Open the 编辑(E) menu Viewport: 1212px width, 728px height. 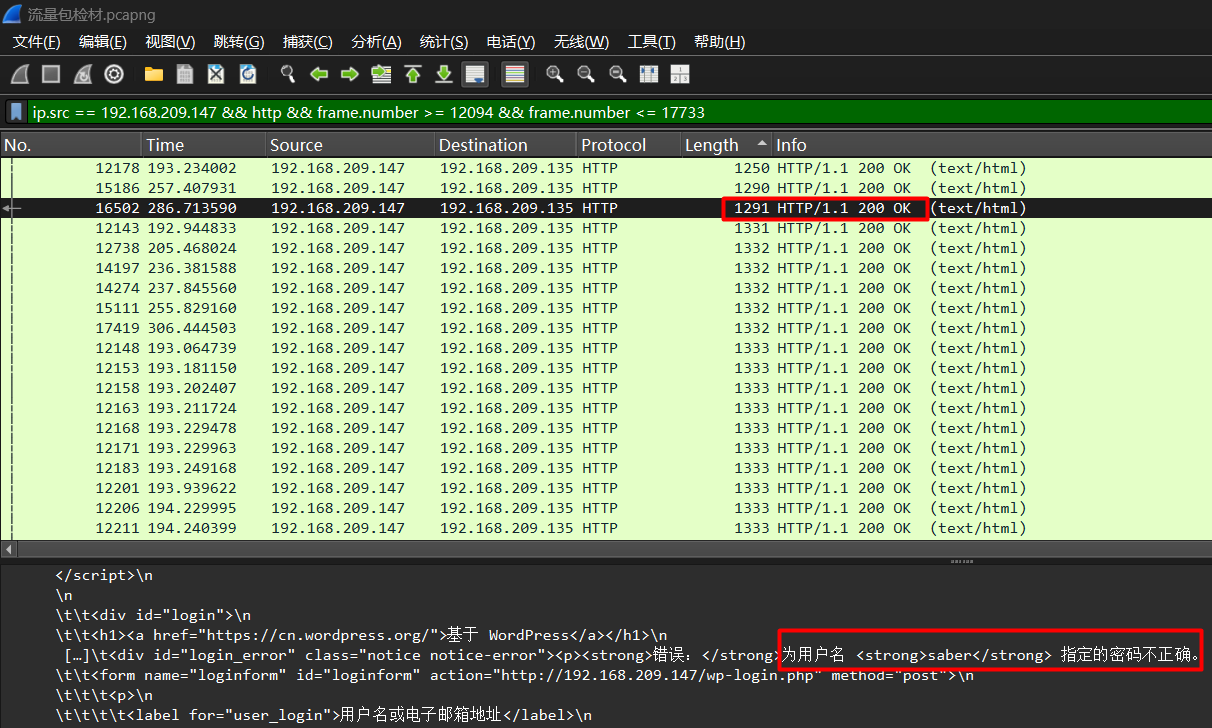(x=103, y=42)
